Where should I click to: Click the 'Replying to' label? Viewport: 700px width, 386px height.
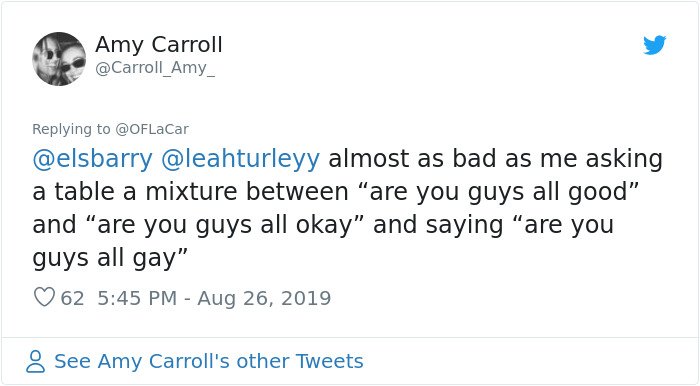click(x=71, y=129)
